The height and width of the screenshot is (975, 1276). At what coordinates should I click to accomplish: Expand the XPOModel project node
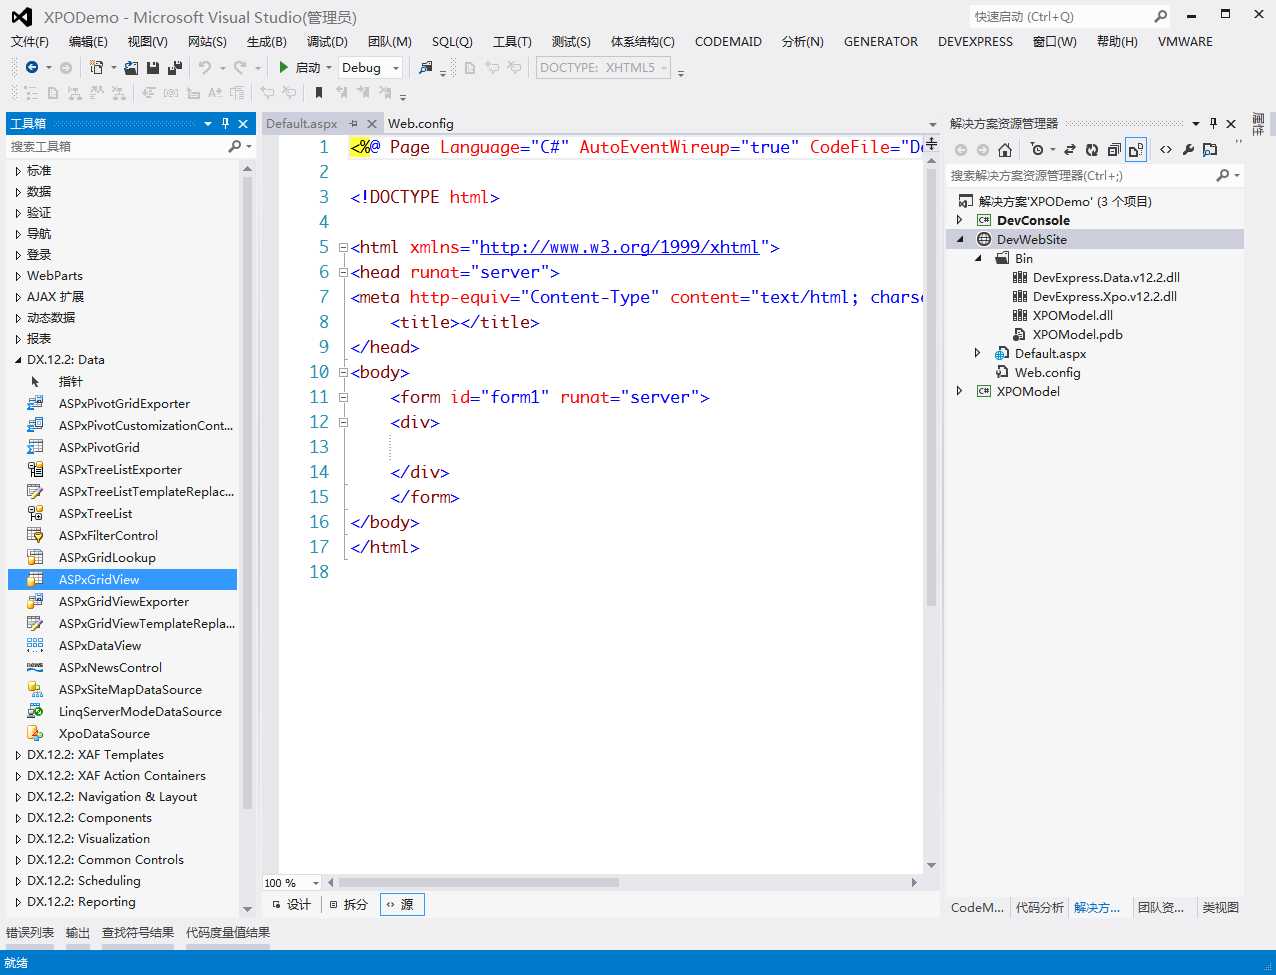[960, 391]
